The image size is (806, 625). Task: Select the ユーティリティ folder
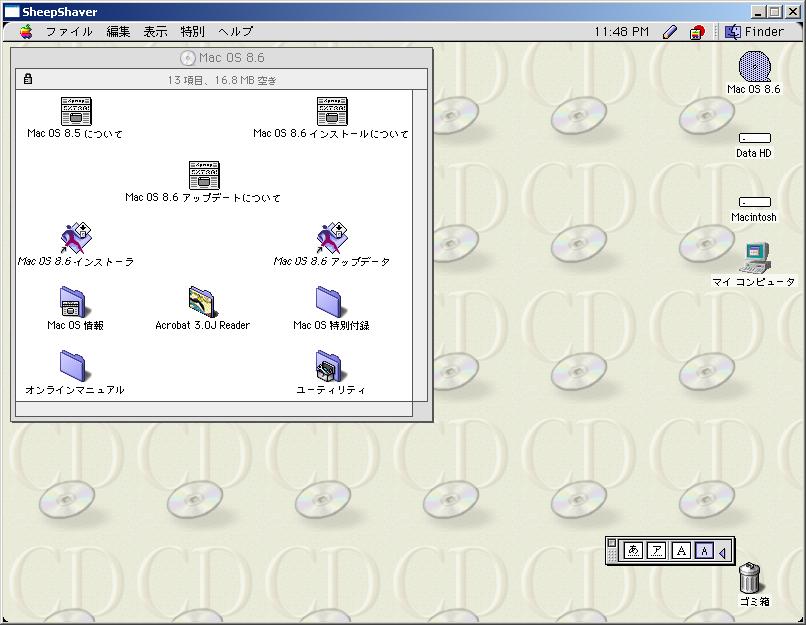point(329,366)
